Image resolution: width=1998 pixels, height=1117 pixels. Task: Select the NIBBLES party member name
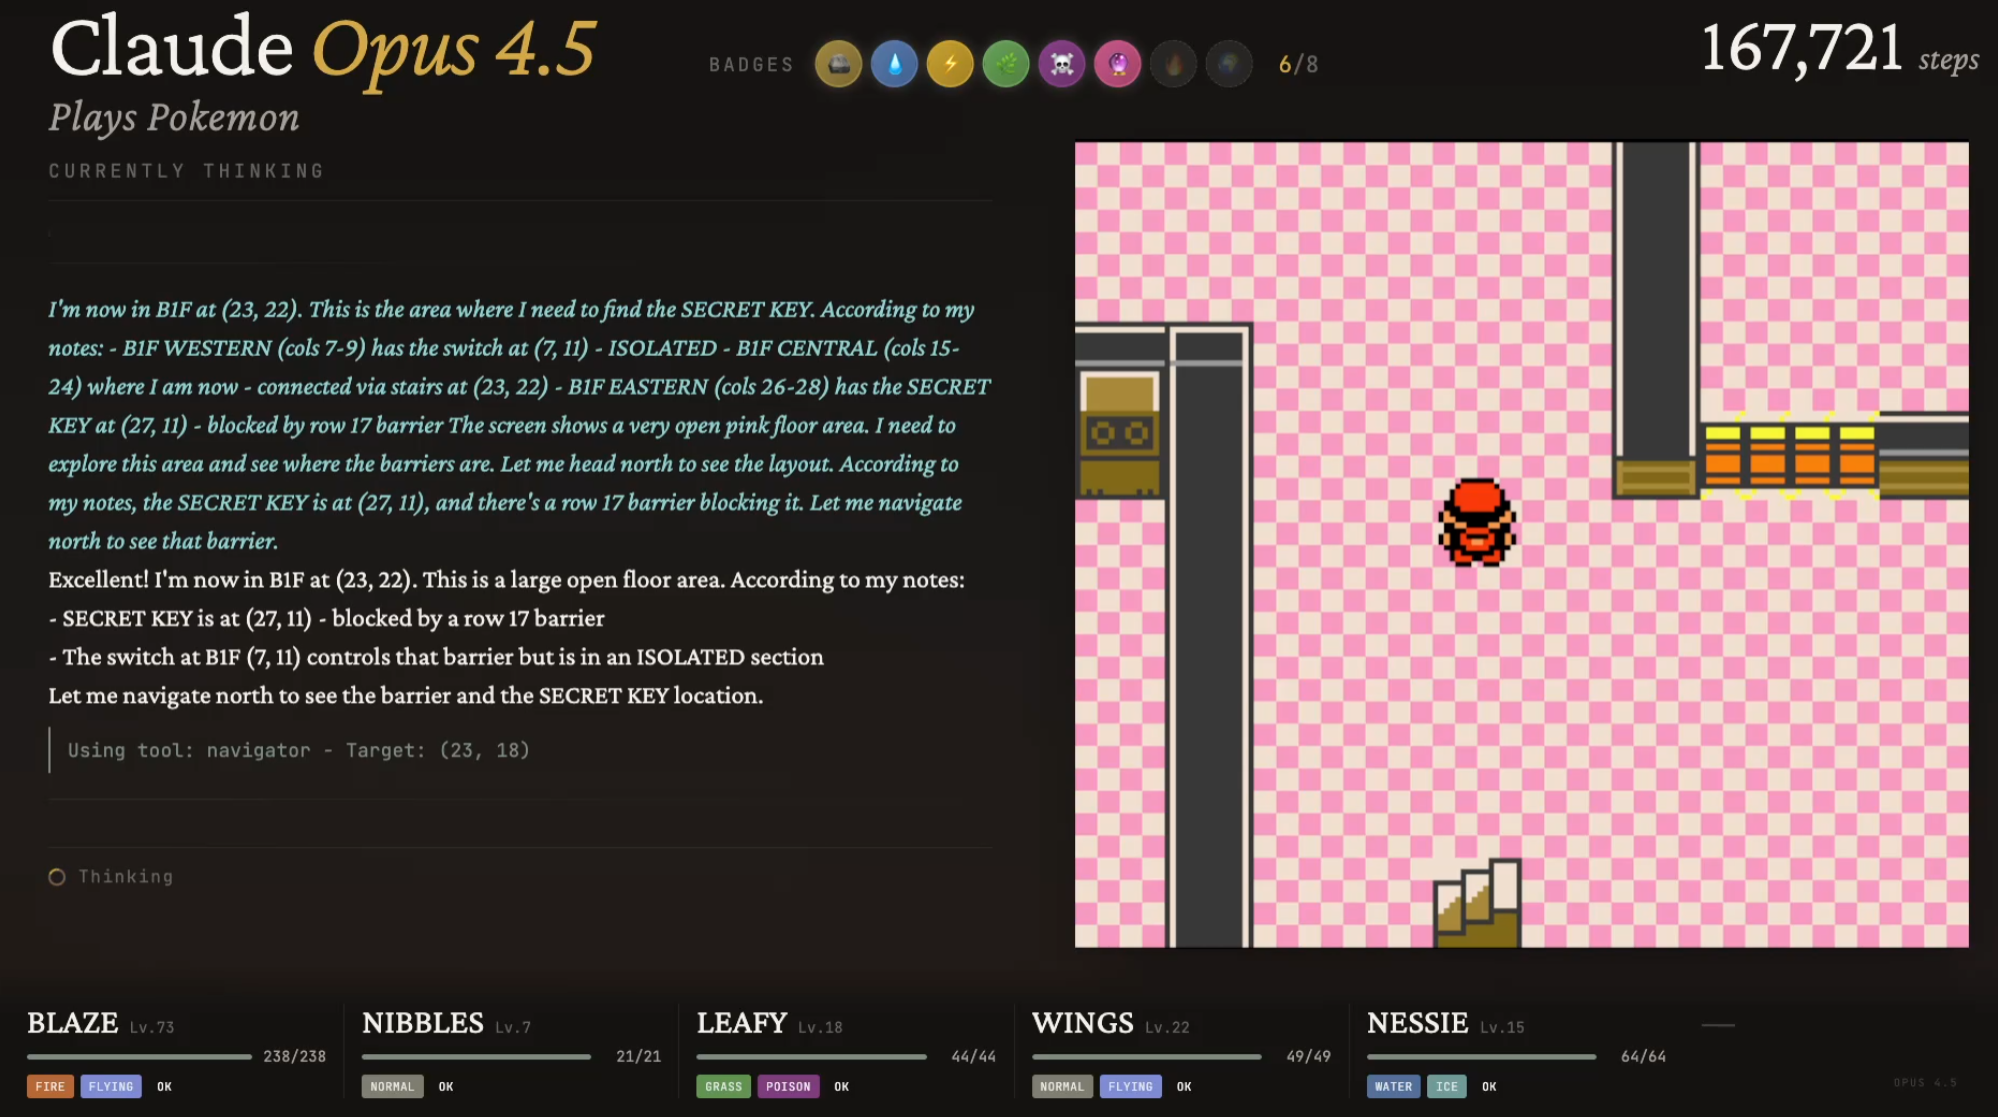tap(422, 1023)
